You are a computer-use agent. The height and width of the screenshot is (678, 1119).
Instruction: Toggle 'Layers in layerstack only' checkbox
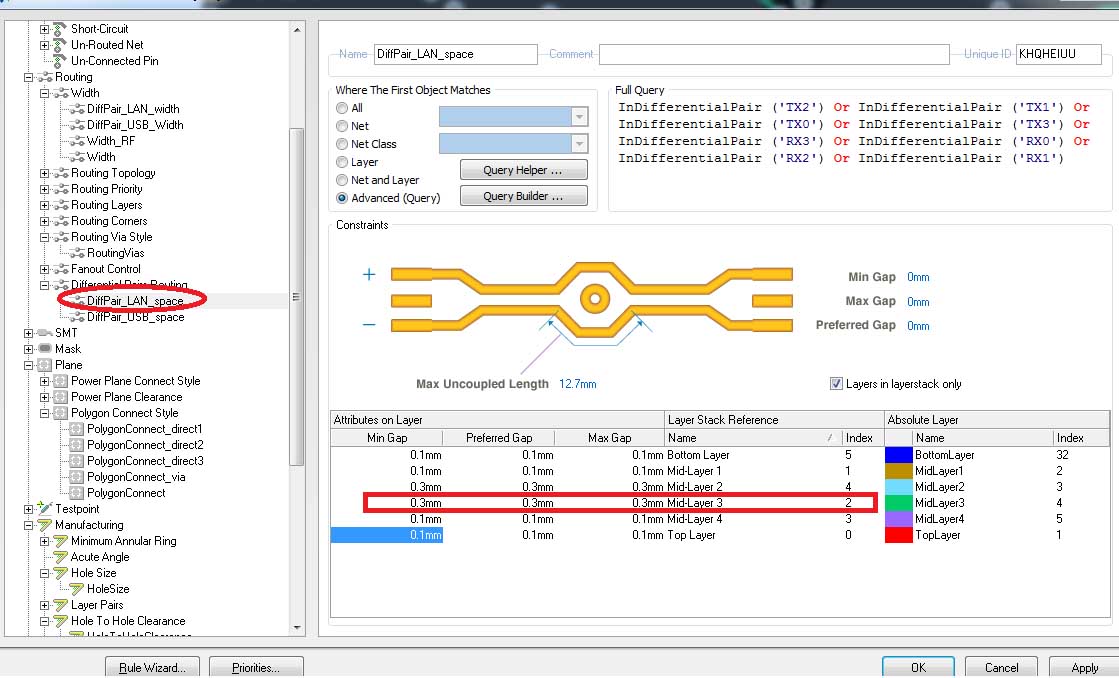click(x=836, y=384)
